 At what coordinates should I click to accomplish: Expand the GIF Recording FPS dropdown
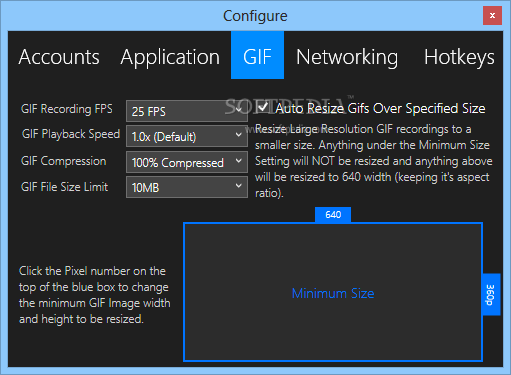point(187,111)
